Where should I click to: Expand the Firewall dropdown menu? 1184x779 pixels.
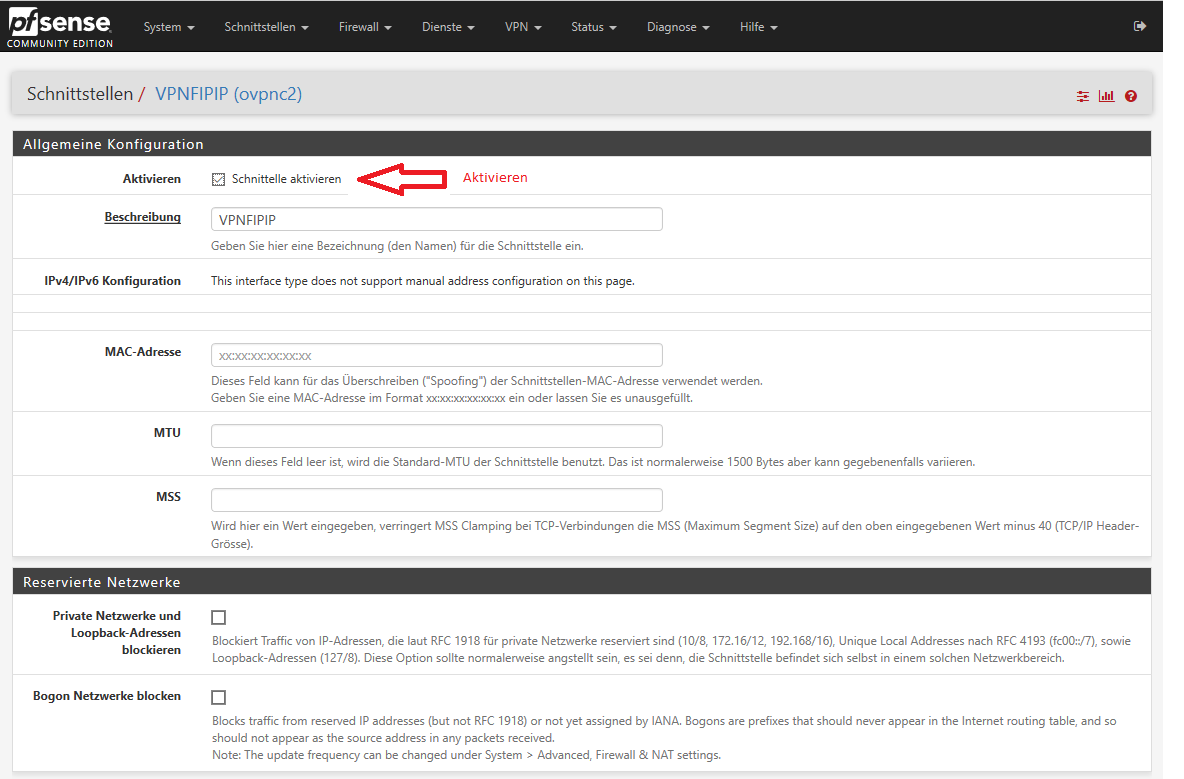364,27
